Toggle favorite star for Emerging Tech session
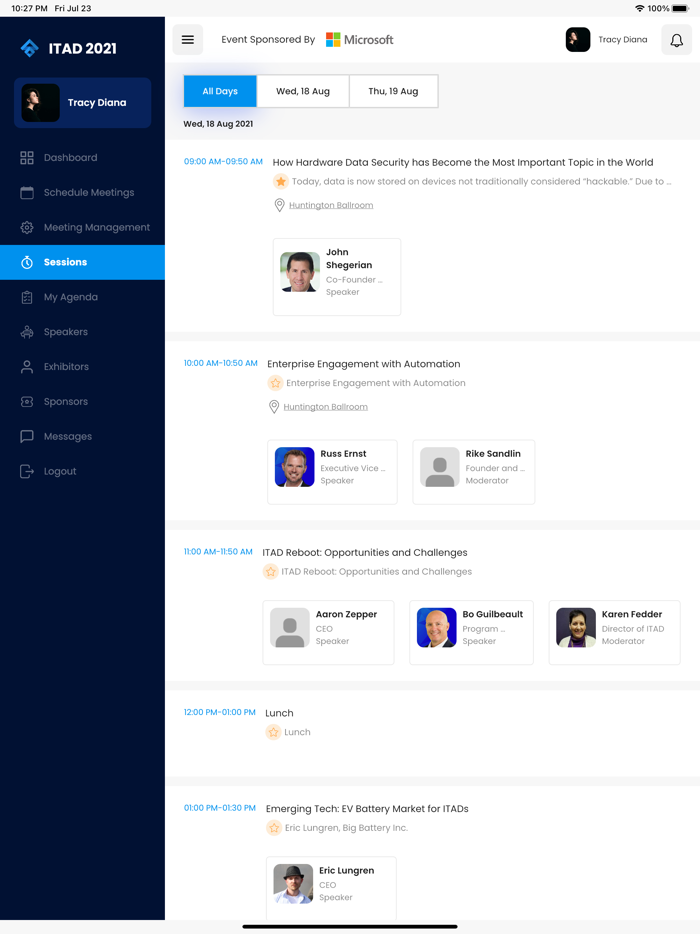The width and height of the screenshot is (700, 934). (274, 828)
